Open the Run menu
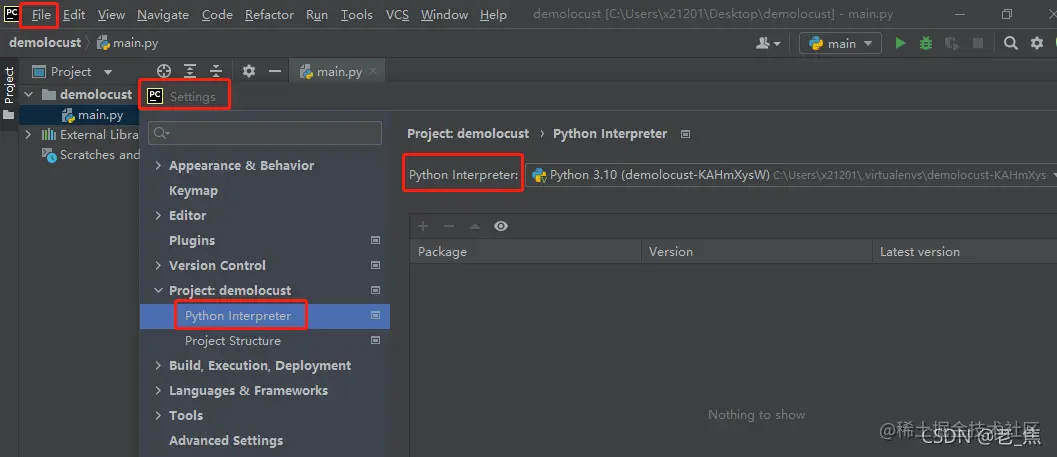 click(317, 14)
